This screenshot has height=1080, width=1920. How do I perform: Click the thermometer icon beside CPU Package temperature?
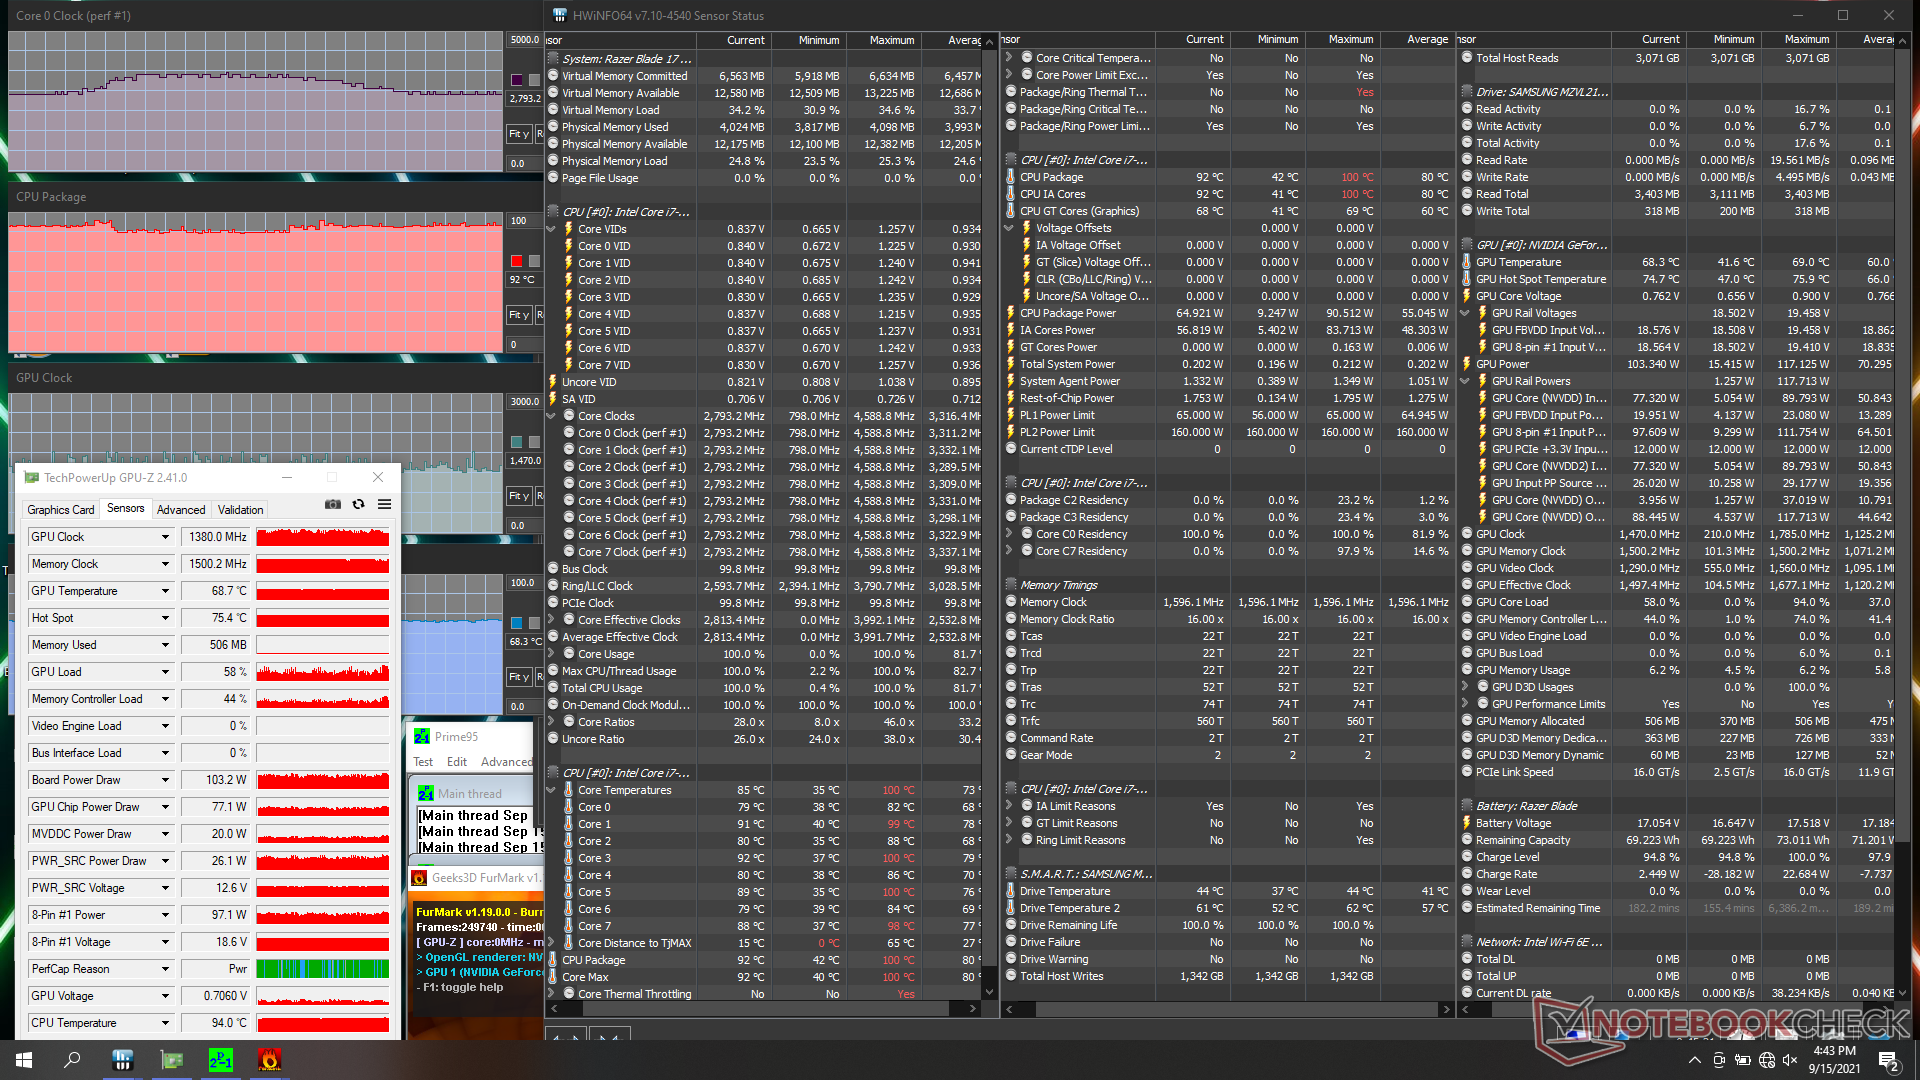[1011, 177]
